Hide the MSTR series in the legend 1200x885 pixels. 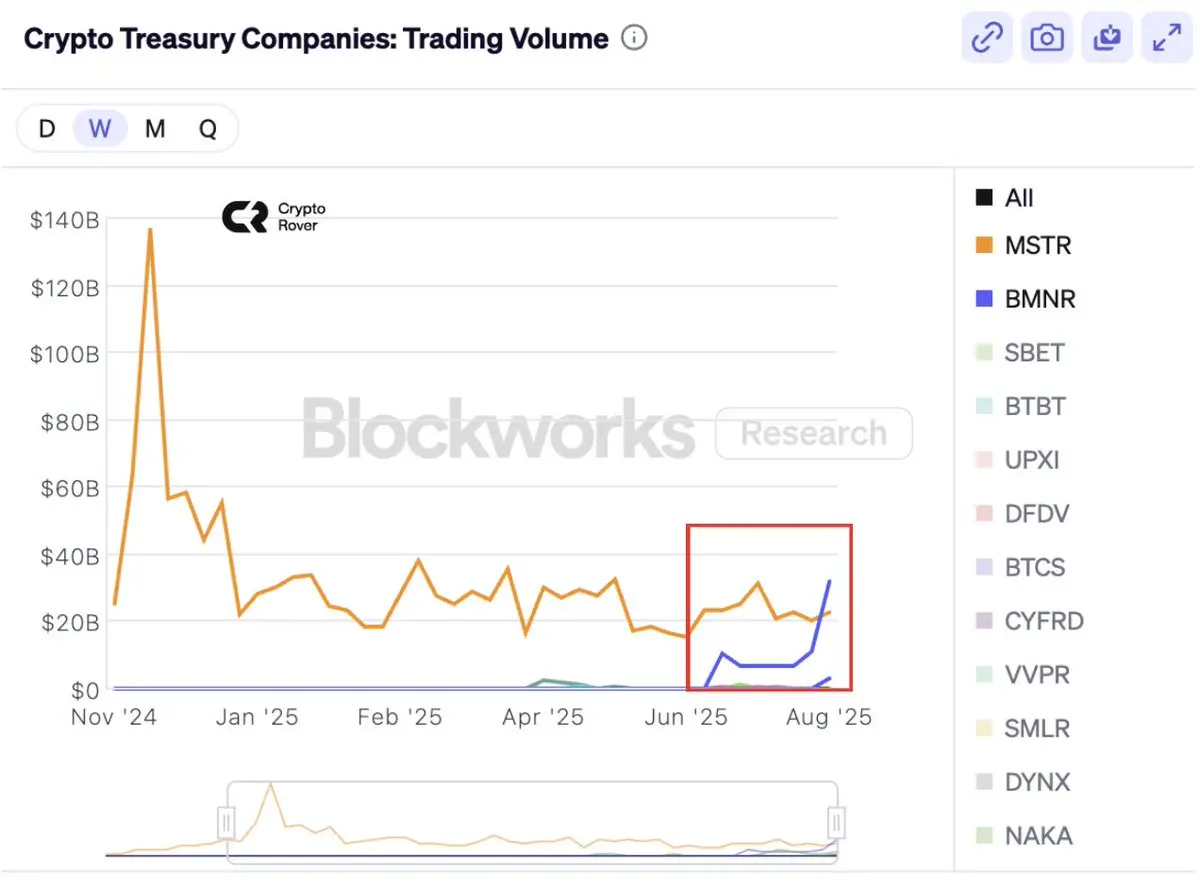(1024, 245)
